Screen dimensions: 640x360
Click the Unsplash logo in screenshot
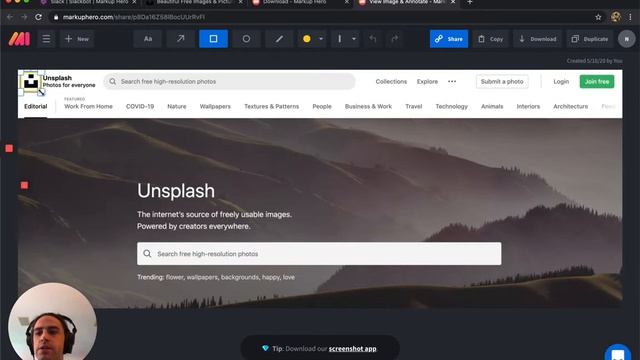pos(31,82)
